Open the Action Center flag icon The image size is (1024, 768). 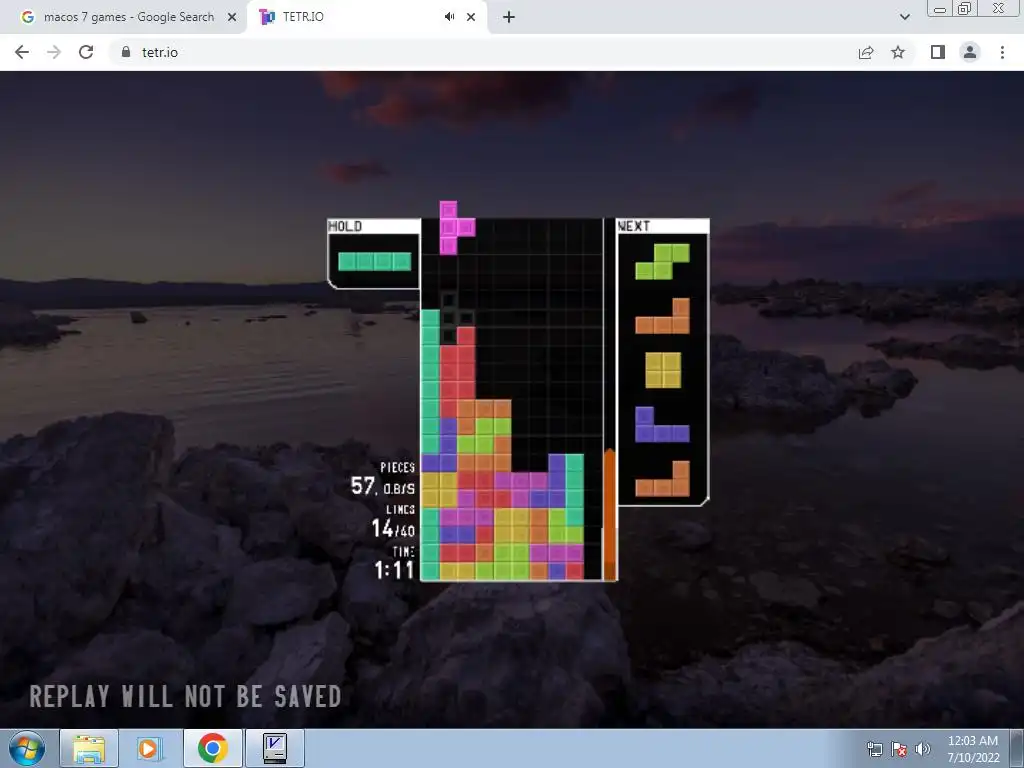tap(899, 749)
